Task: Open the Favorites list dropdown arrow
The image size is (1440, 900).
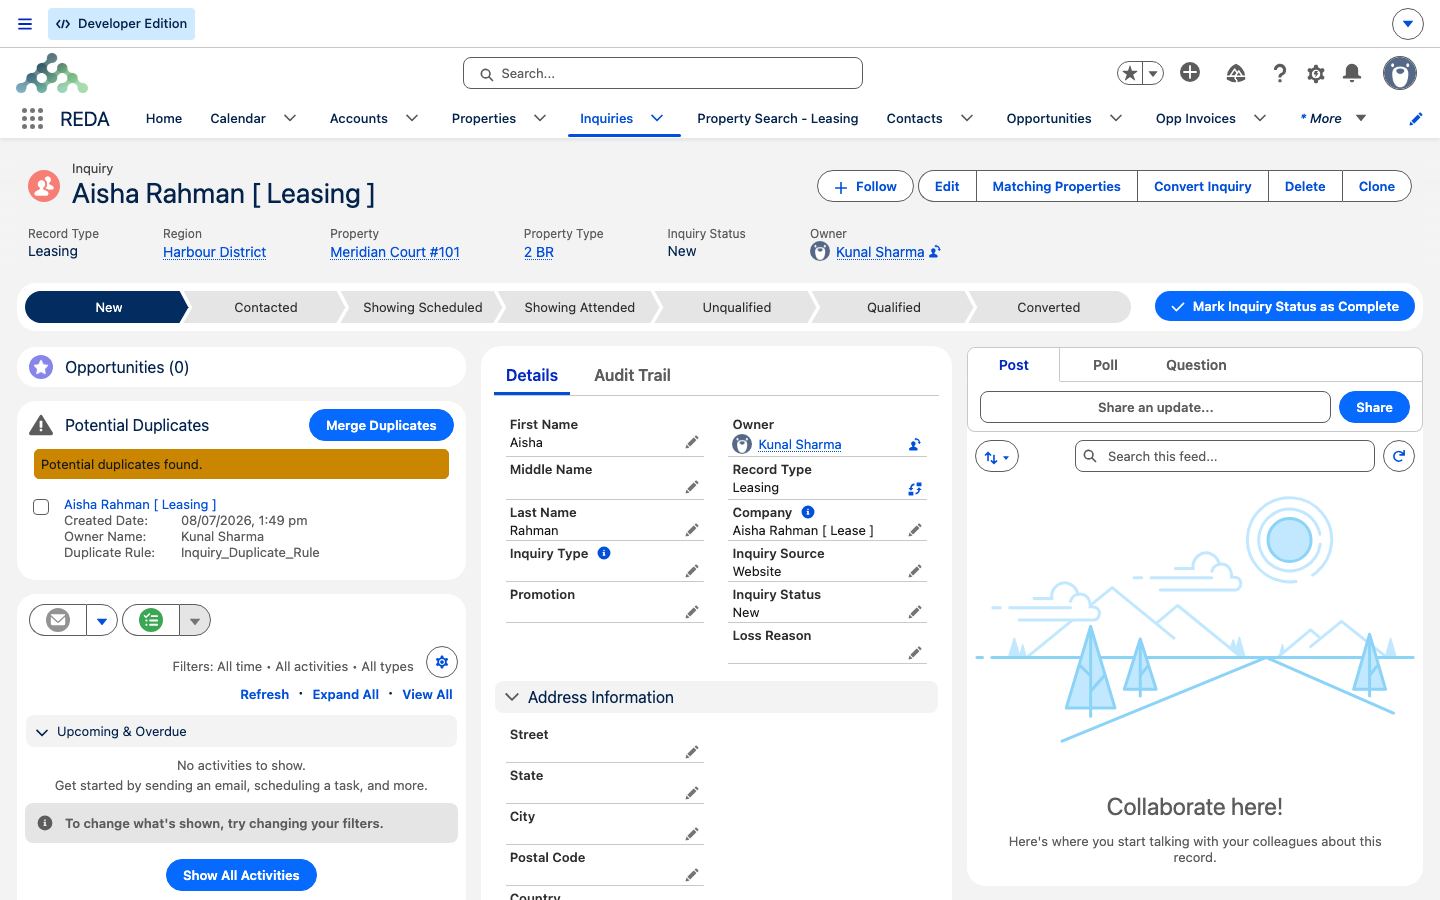Action: 1153,73
